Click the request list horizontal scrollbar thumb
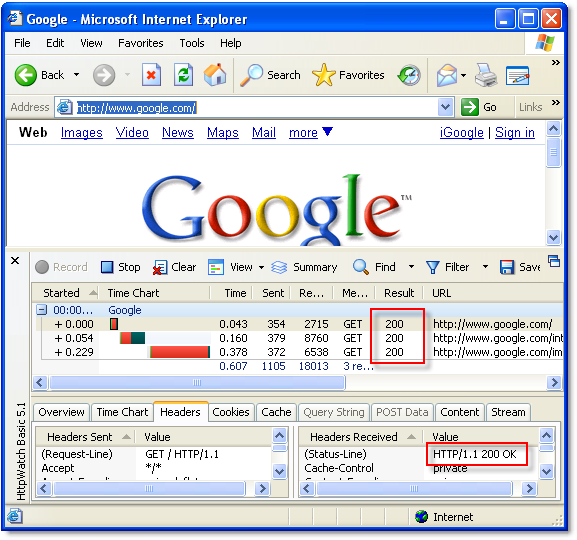Screen dimensions: 577x540 pos(198,382)
